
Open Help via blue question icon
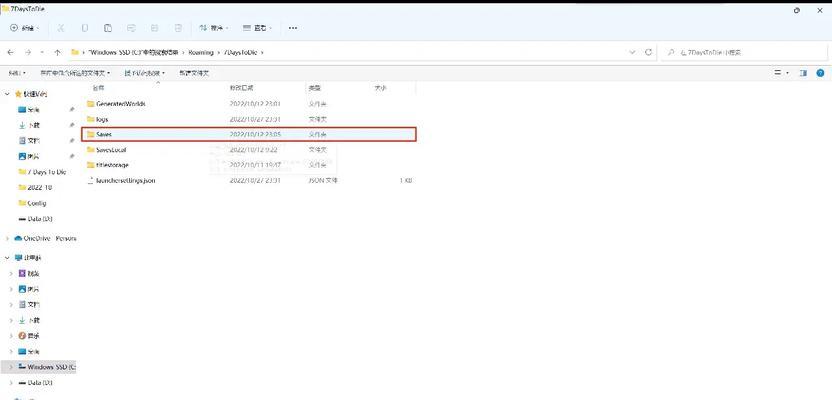tap(820, 73)
